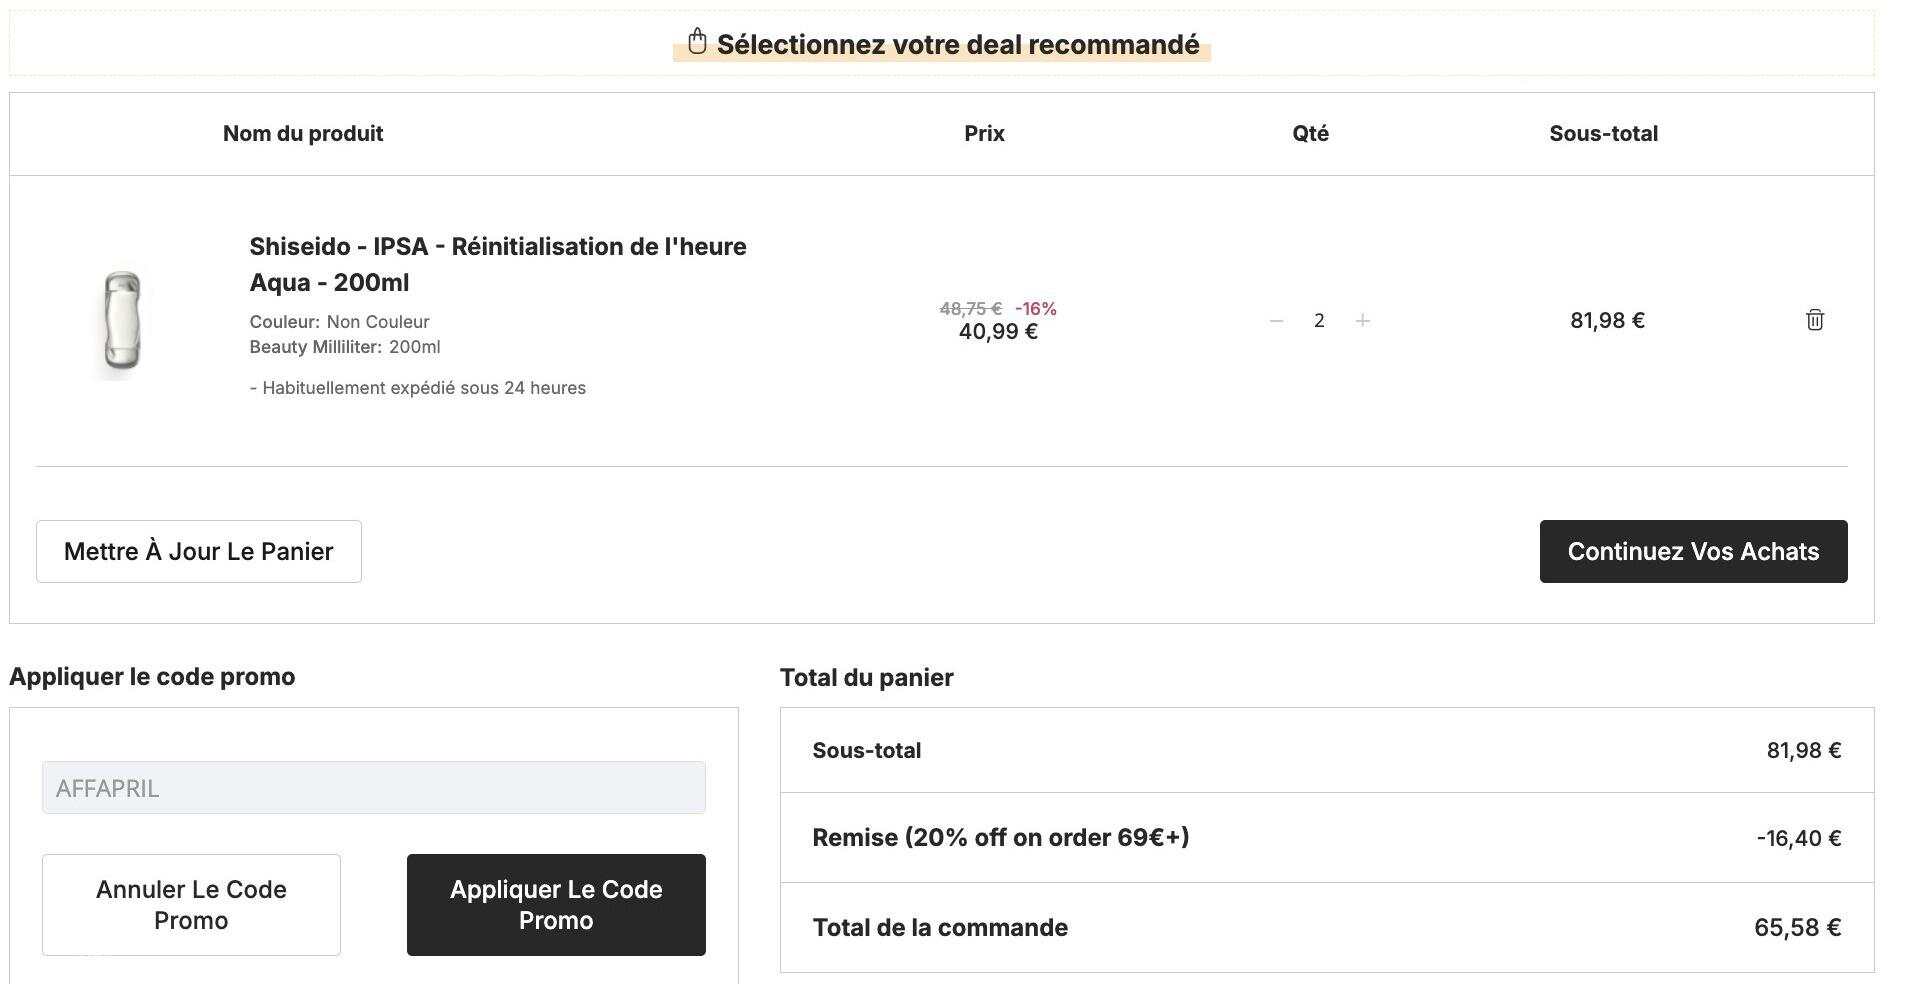The height and width of the screenshot is (984, 1912).
Task: Click Continuez Vos Achats button
Action: point(1693,551)
